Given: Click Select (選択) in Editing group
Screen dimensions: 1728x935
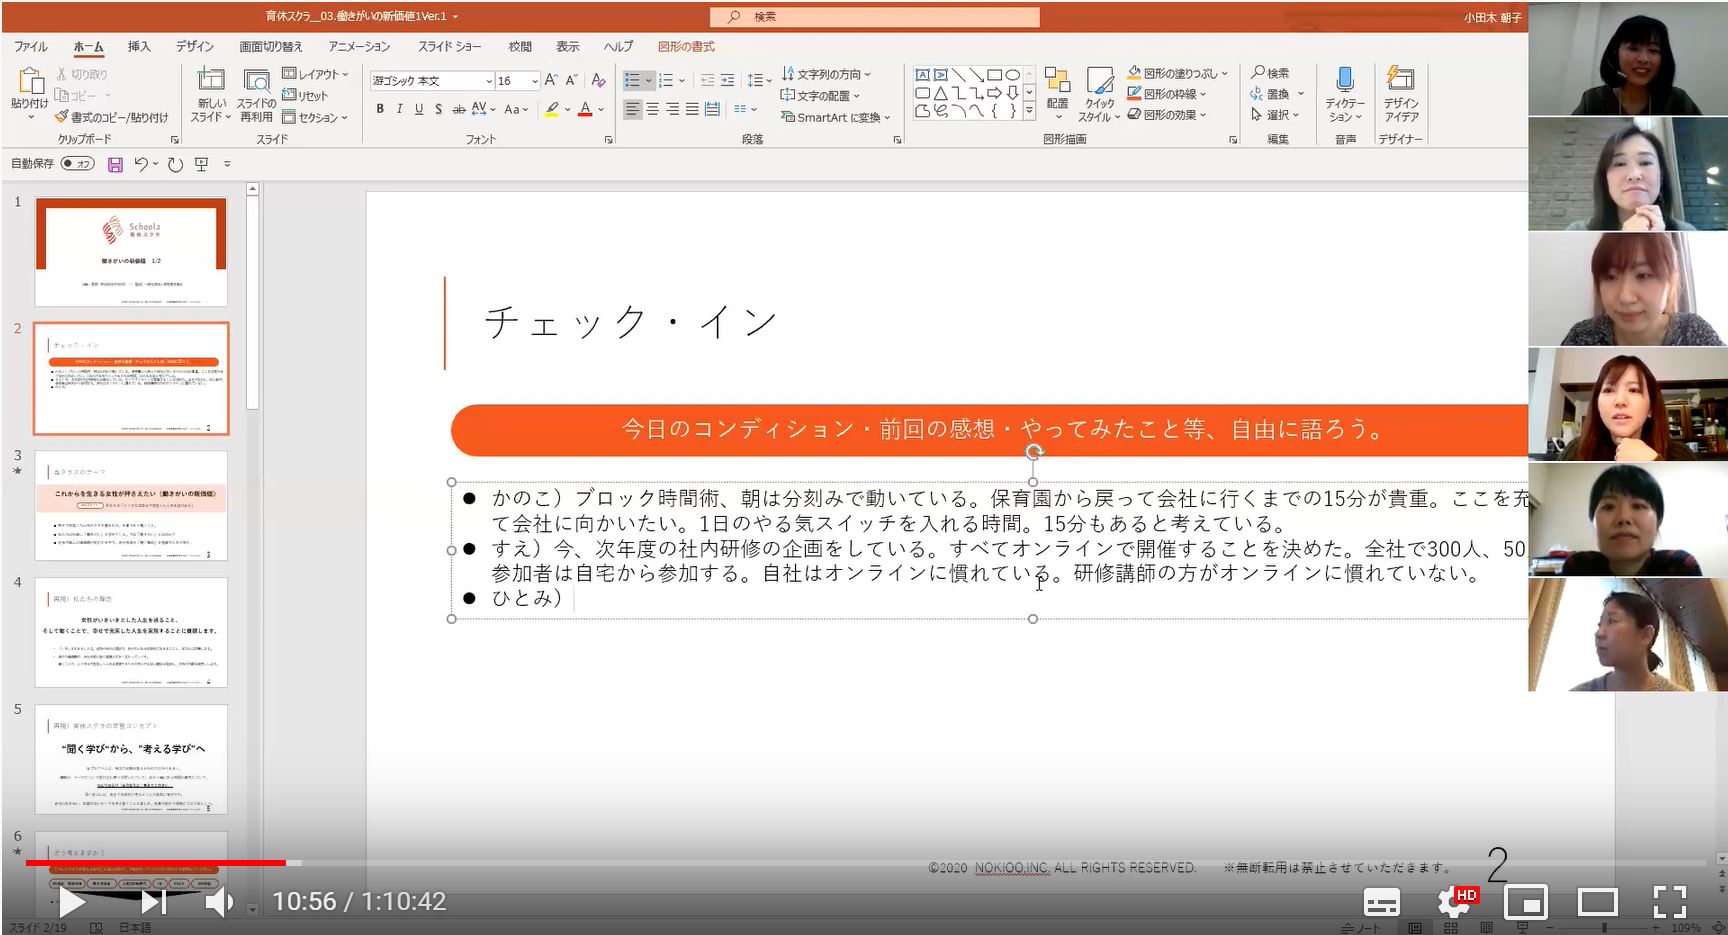Looking at the screenshot, I should tap(1276, 115).
